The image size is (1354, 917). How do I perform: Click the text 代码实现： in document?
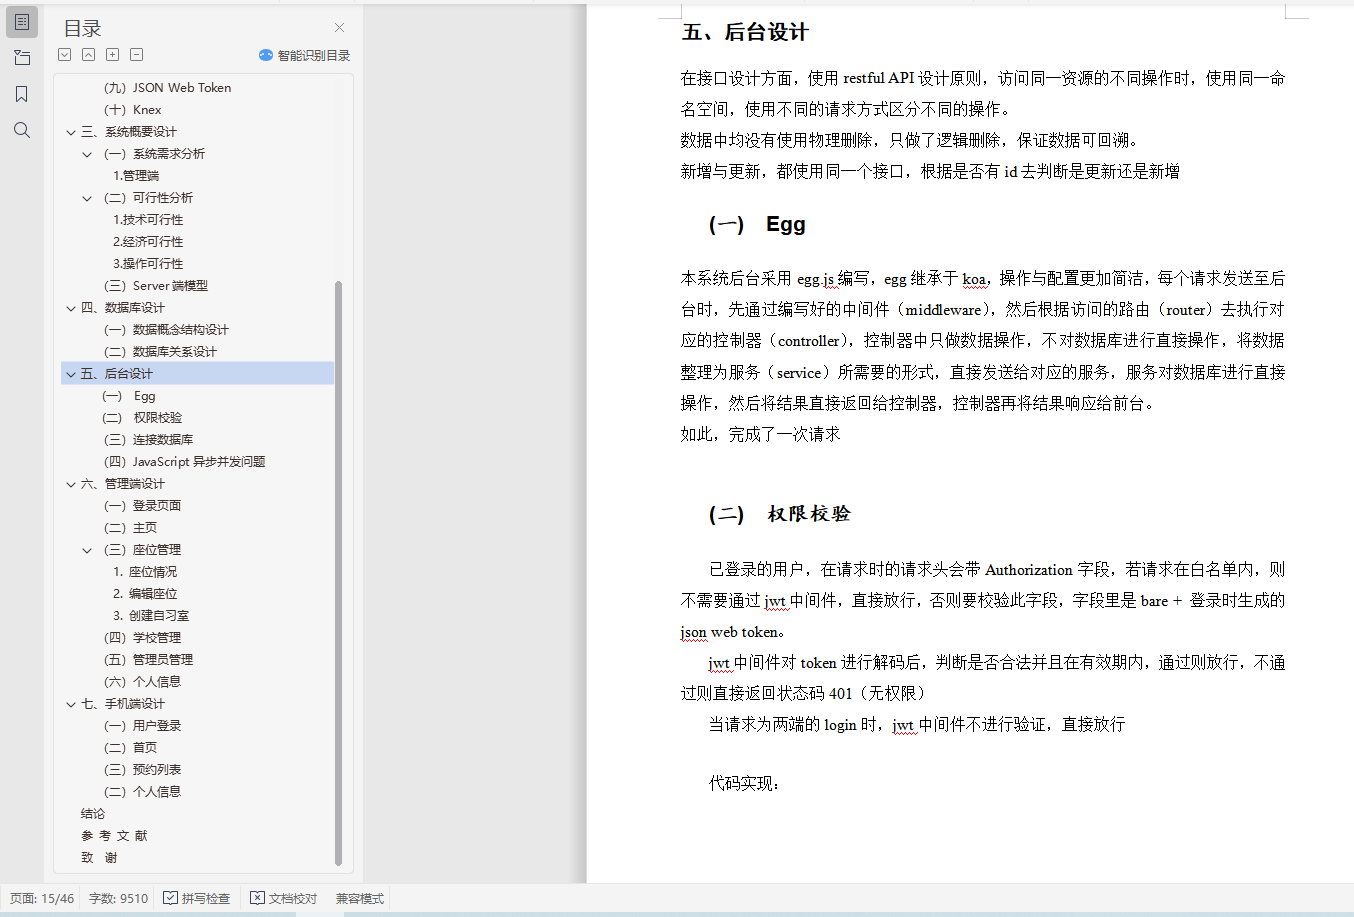point(744,783)
